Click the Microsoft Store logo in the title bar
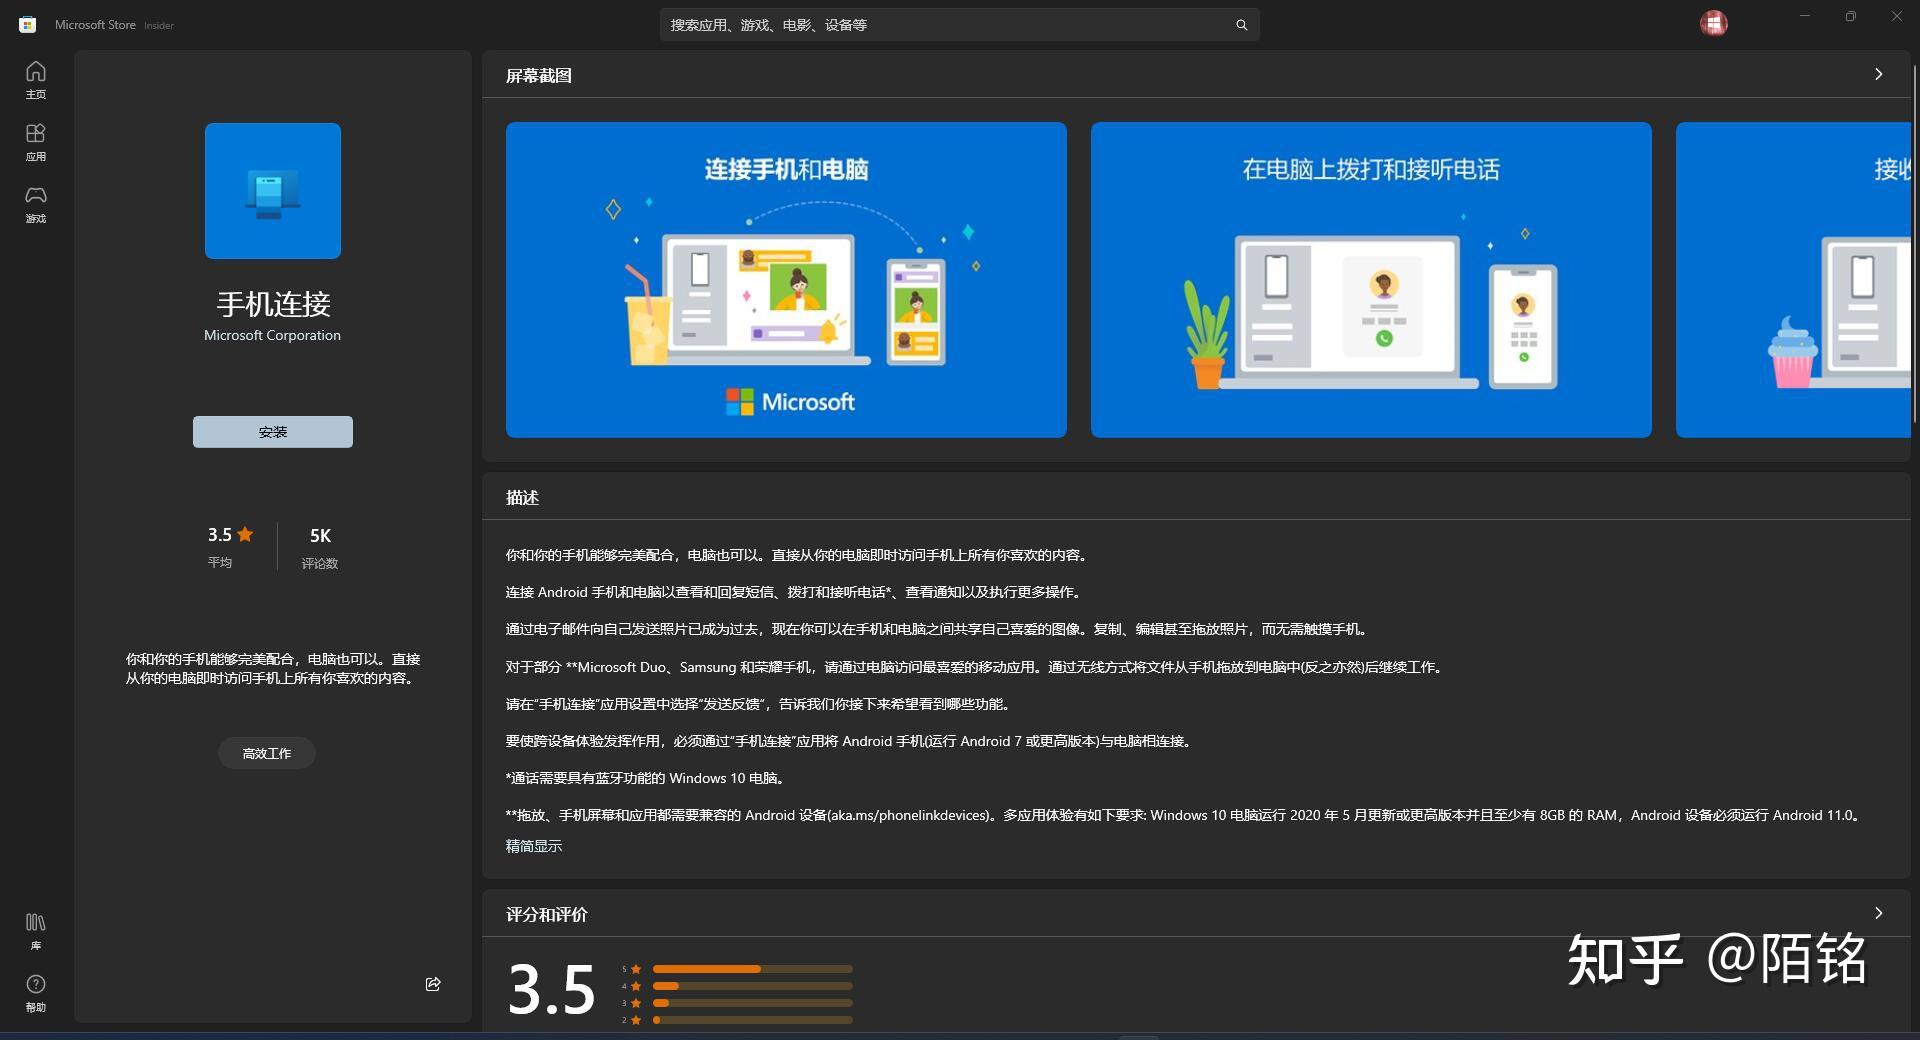 point(27,23)
